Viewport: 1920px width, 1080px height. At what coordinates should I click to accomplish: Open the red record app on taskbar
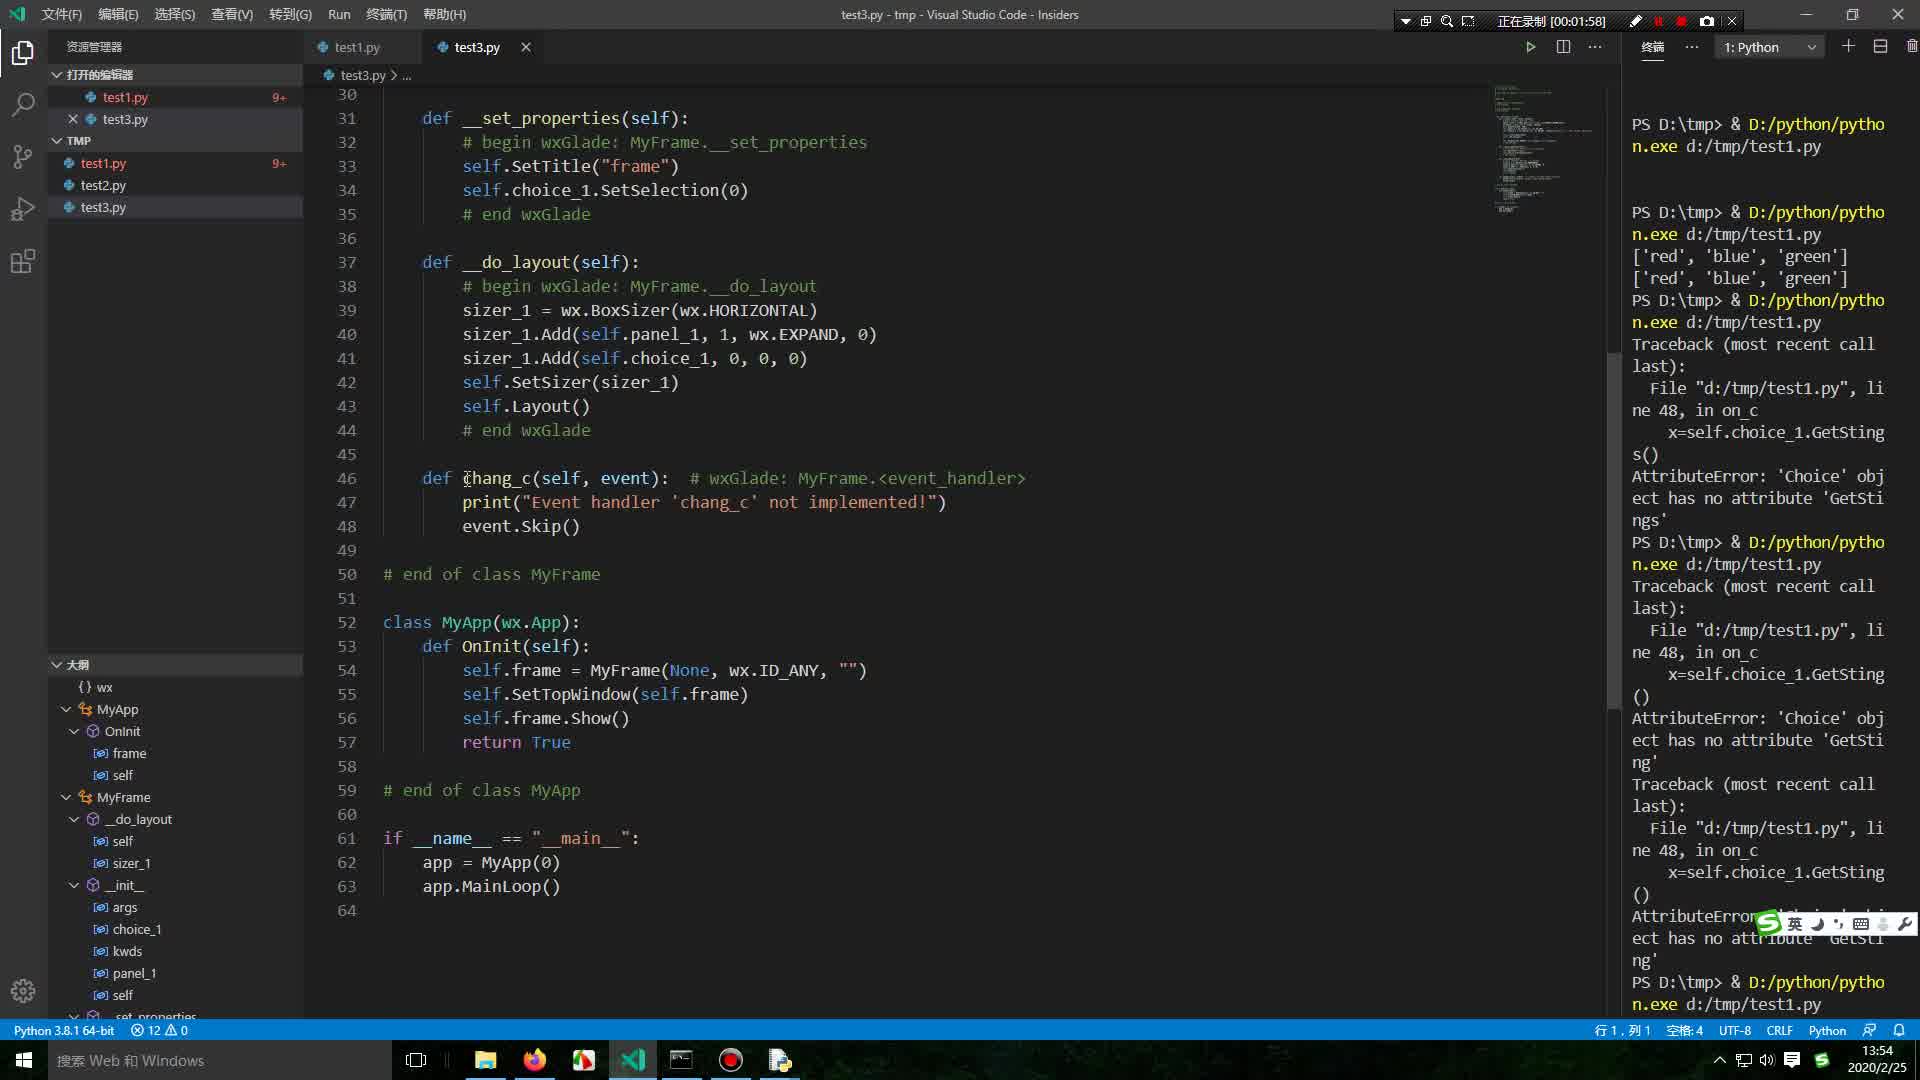731,1060
